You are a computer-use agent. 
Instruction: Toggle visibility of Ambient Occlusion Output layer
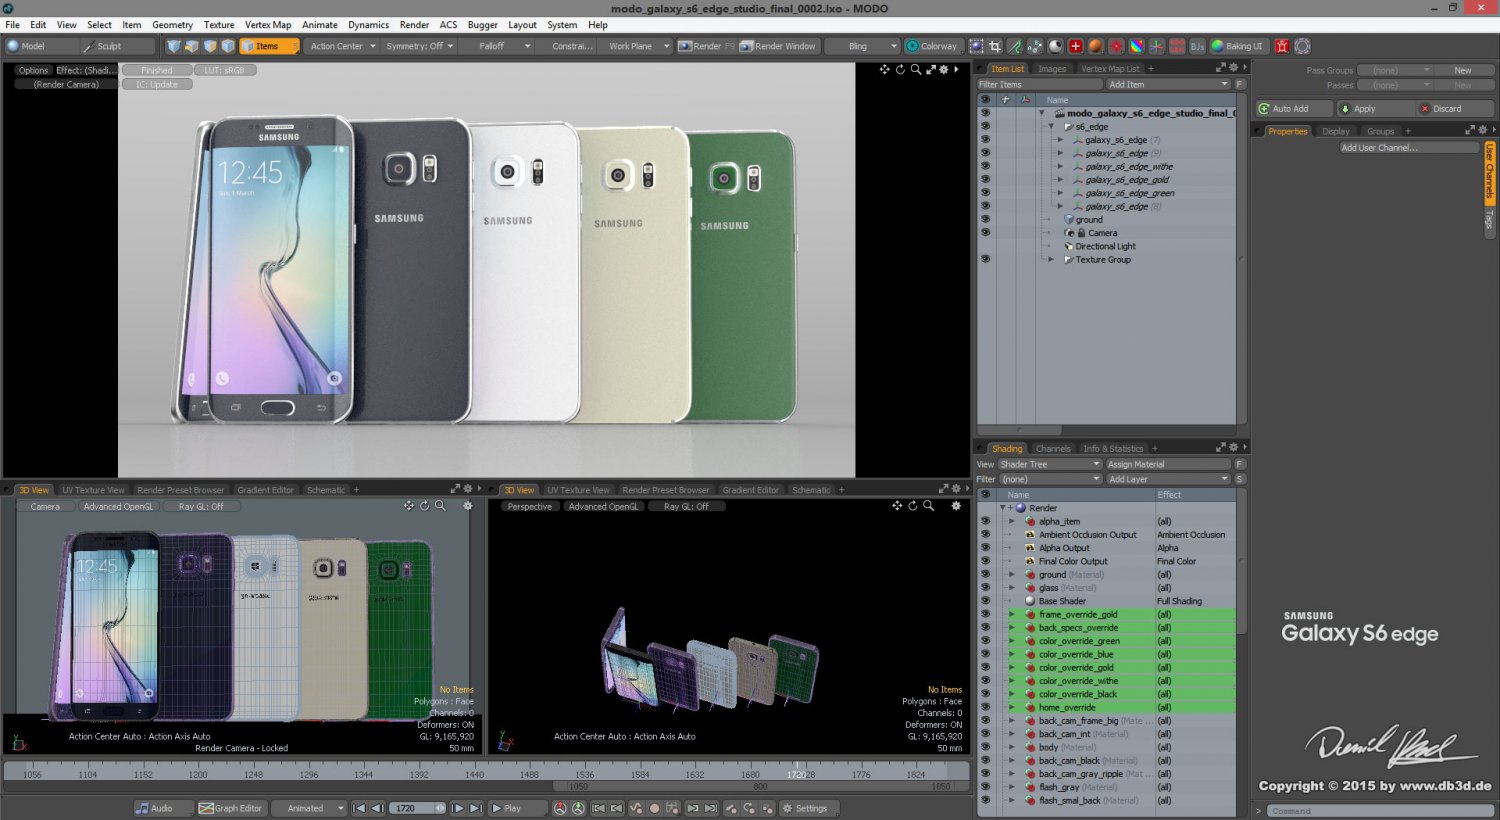pyautogui.click(x=985, y=534)
